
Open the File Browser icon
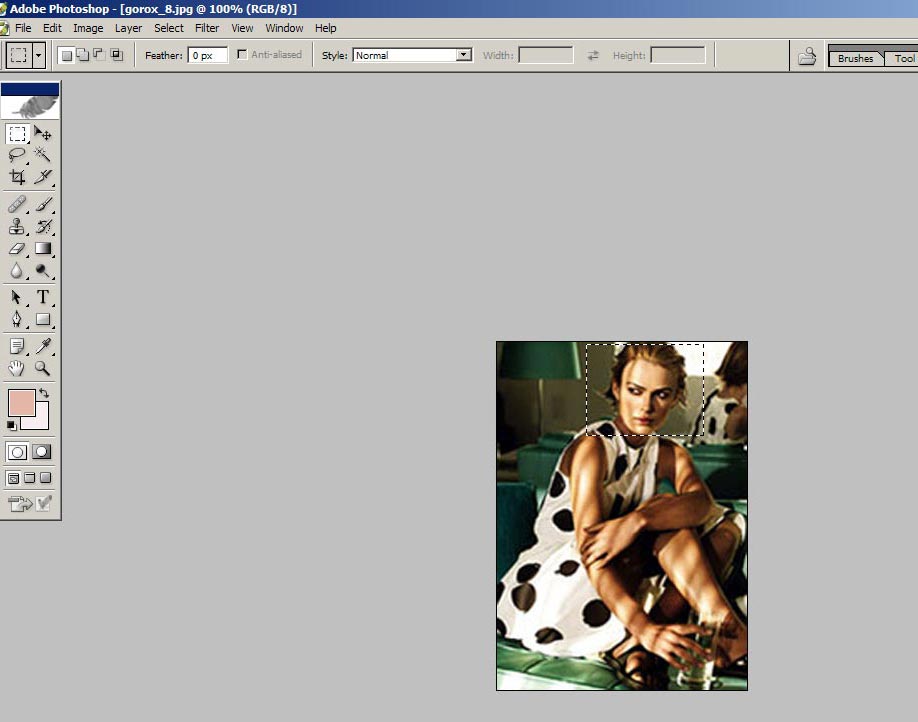click(807, 56)
